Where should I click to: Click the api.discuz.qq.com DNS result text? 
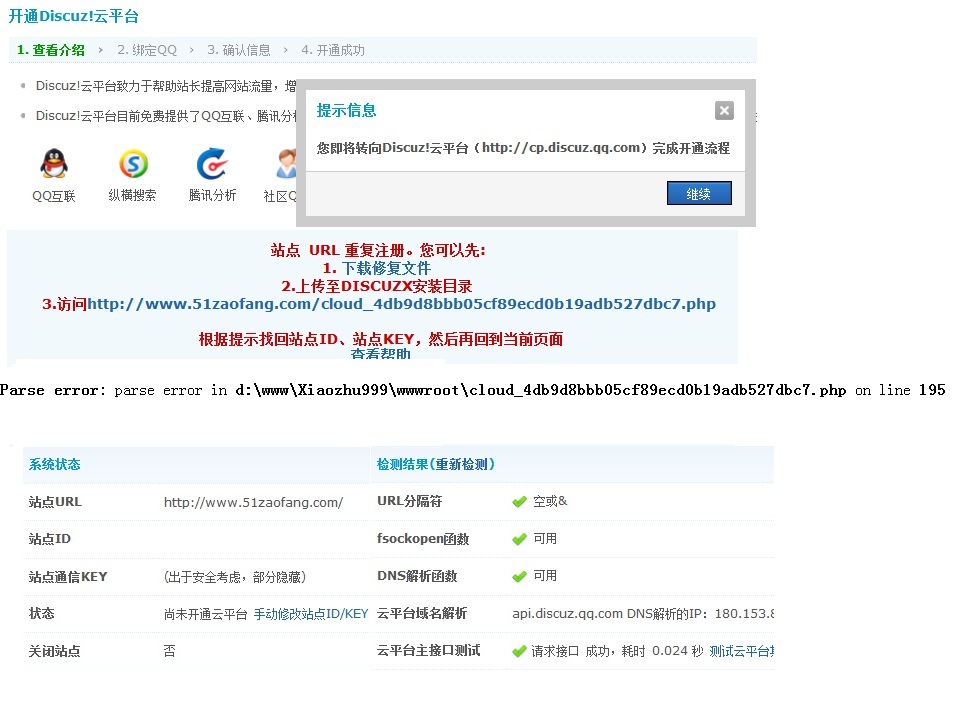(x=643, y=613)
